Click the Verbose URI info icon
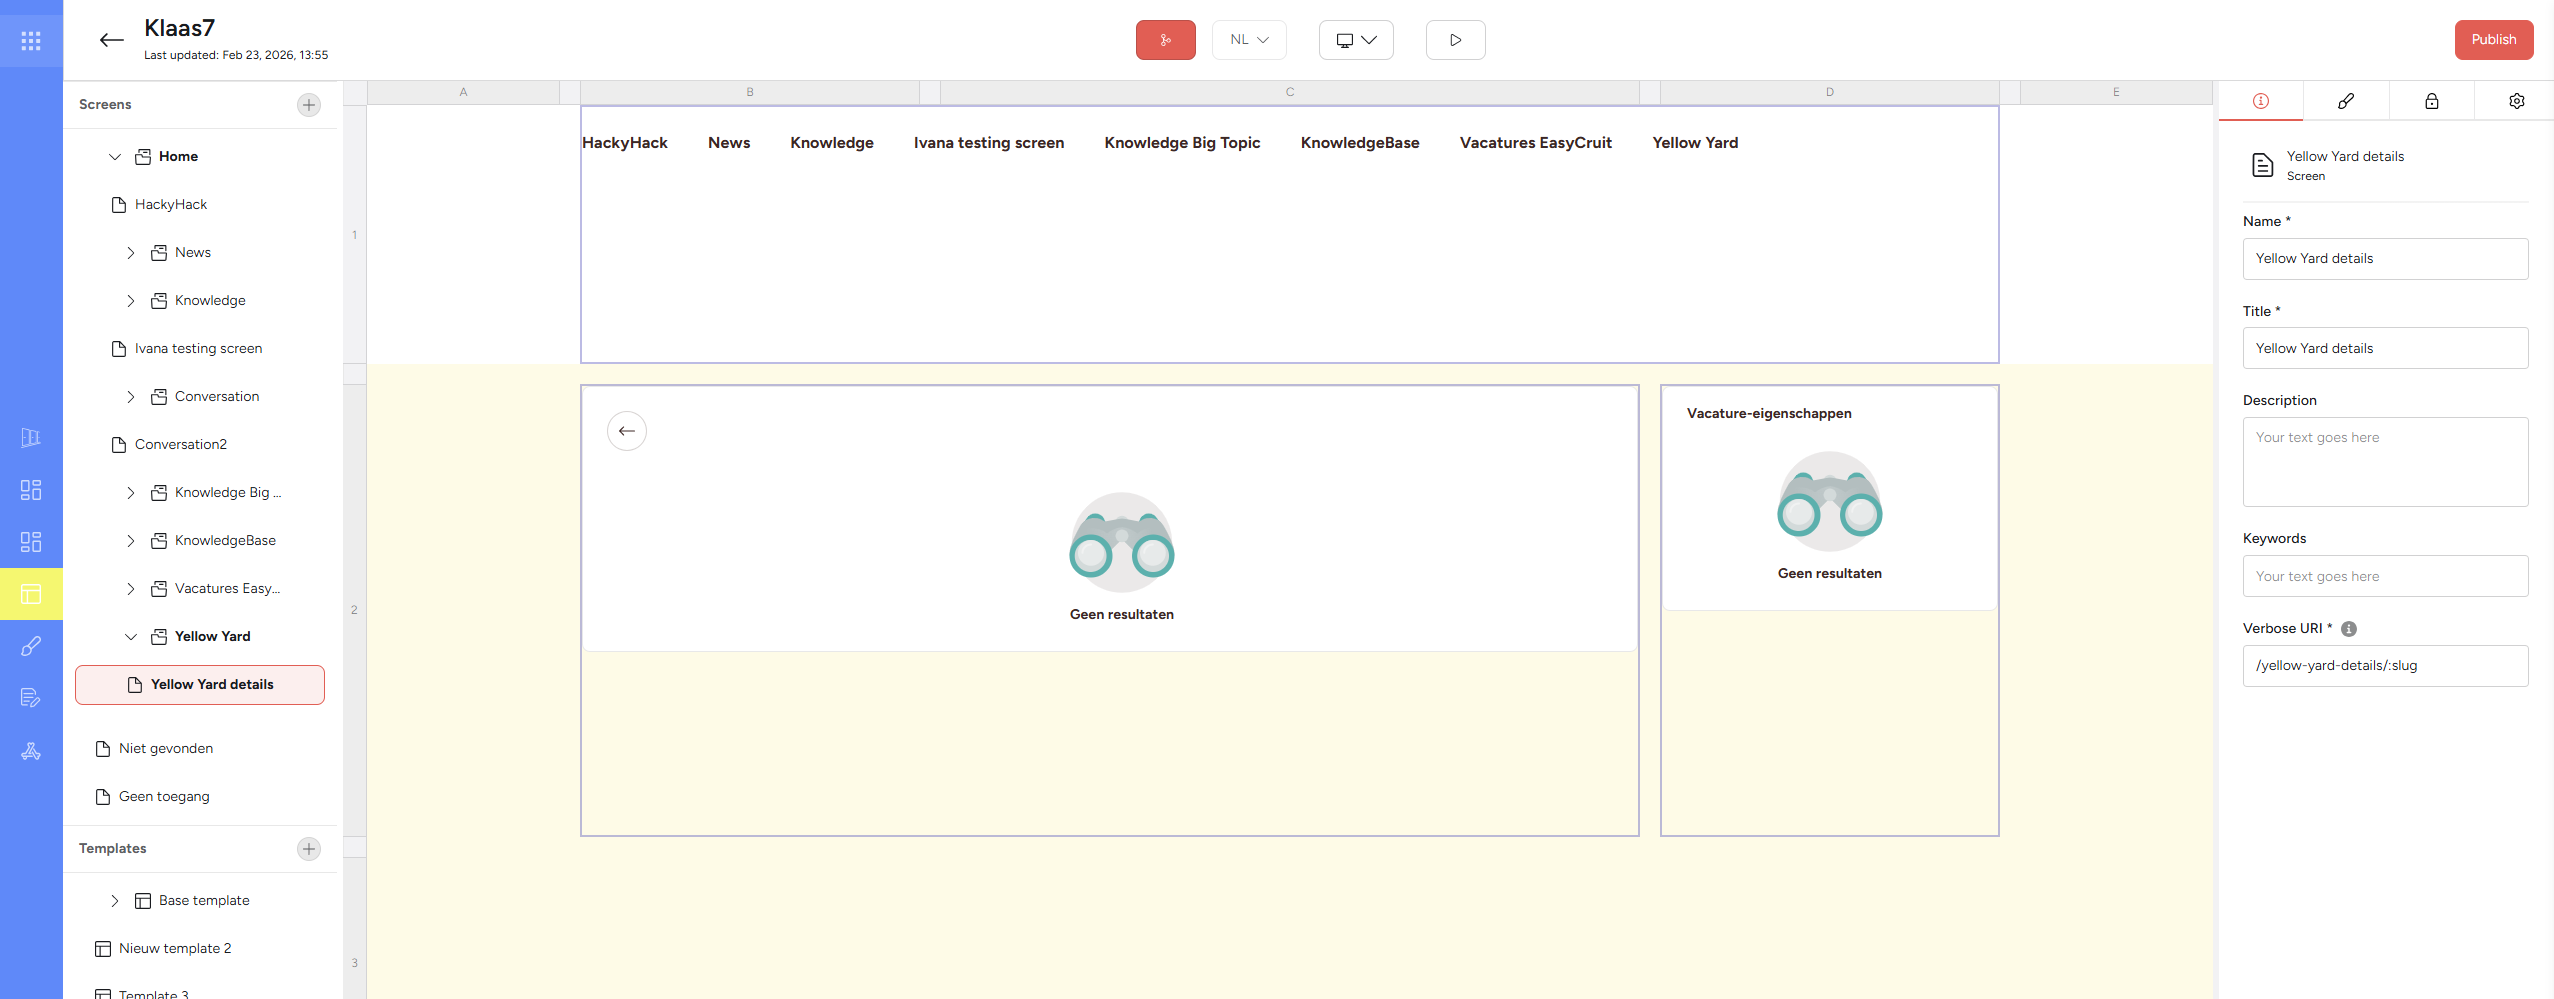Image resolution: width=2554 pixels, height=999 pixels. (2349, 629)
